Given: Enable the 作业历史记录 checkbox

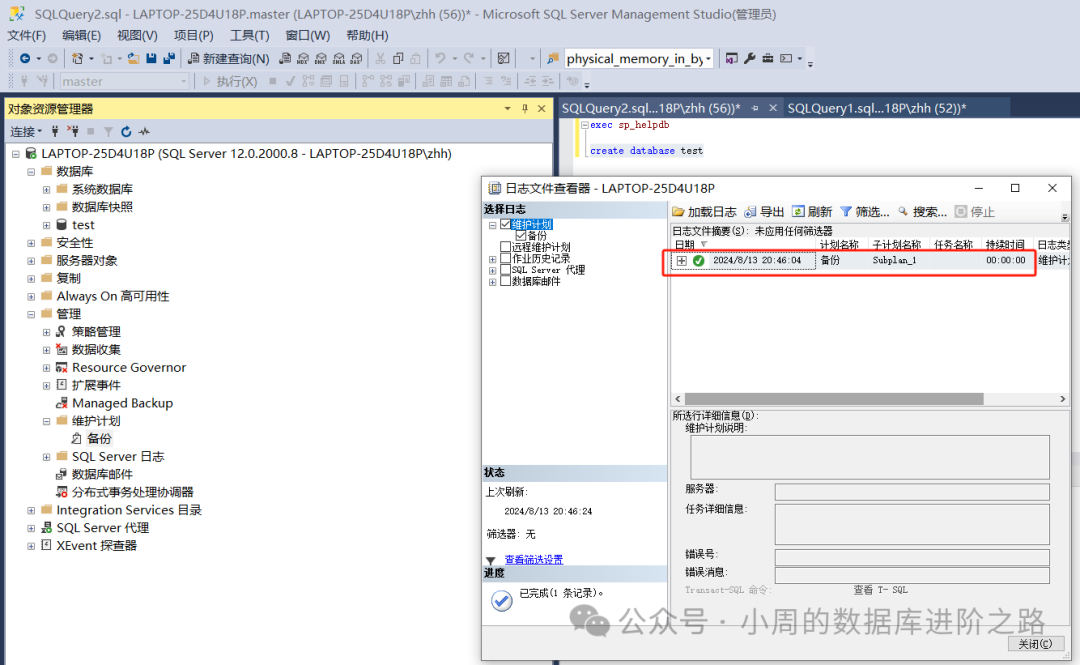Looking at the screenshot, I should (506, 258).
